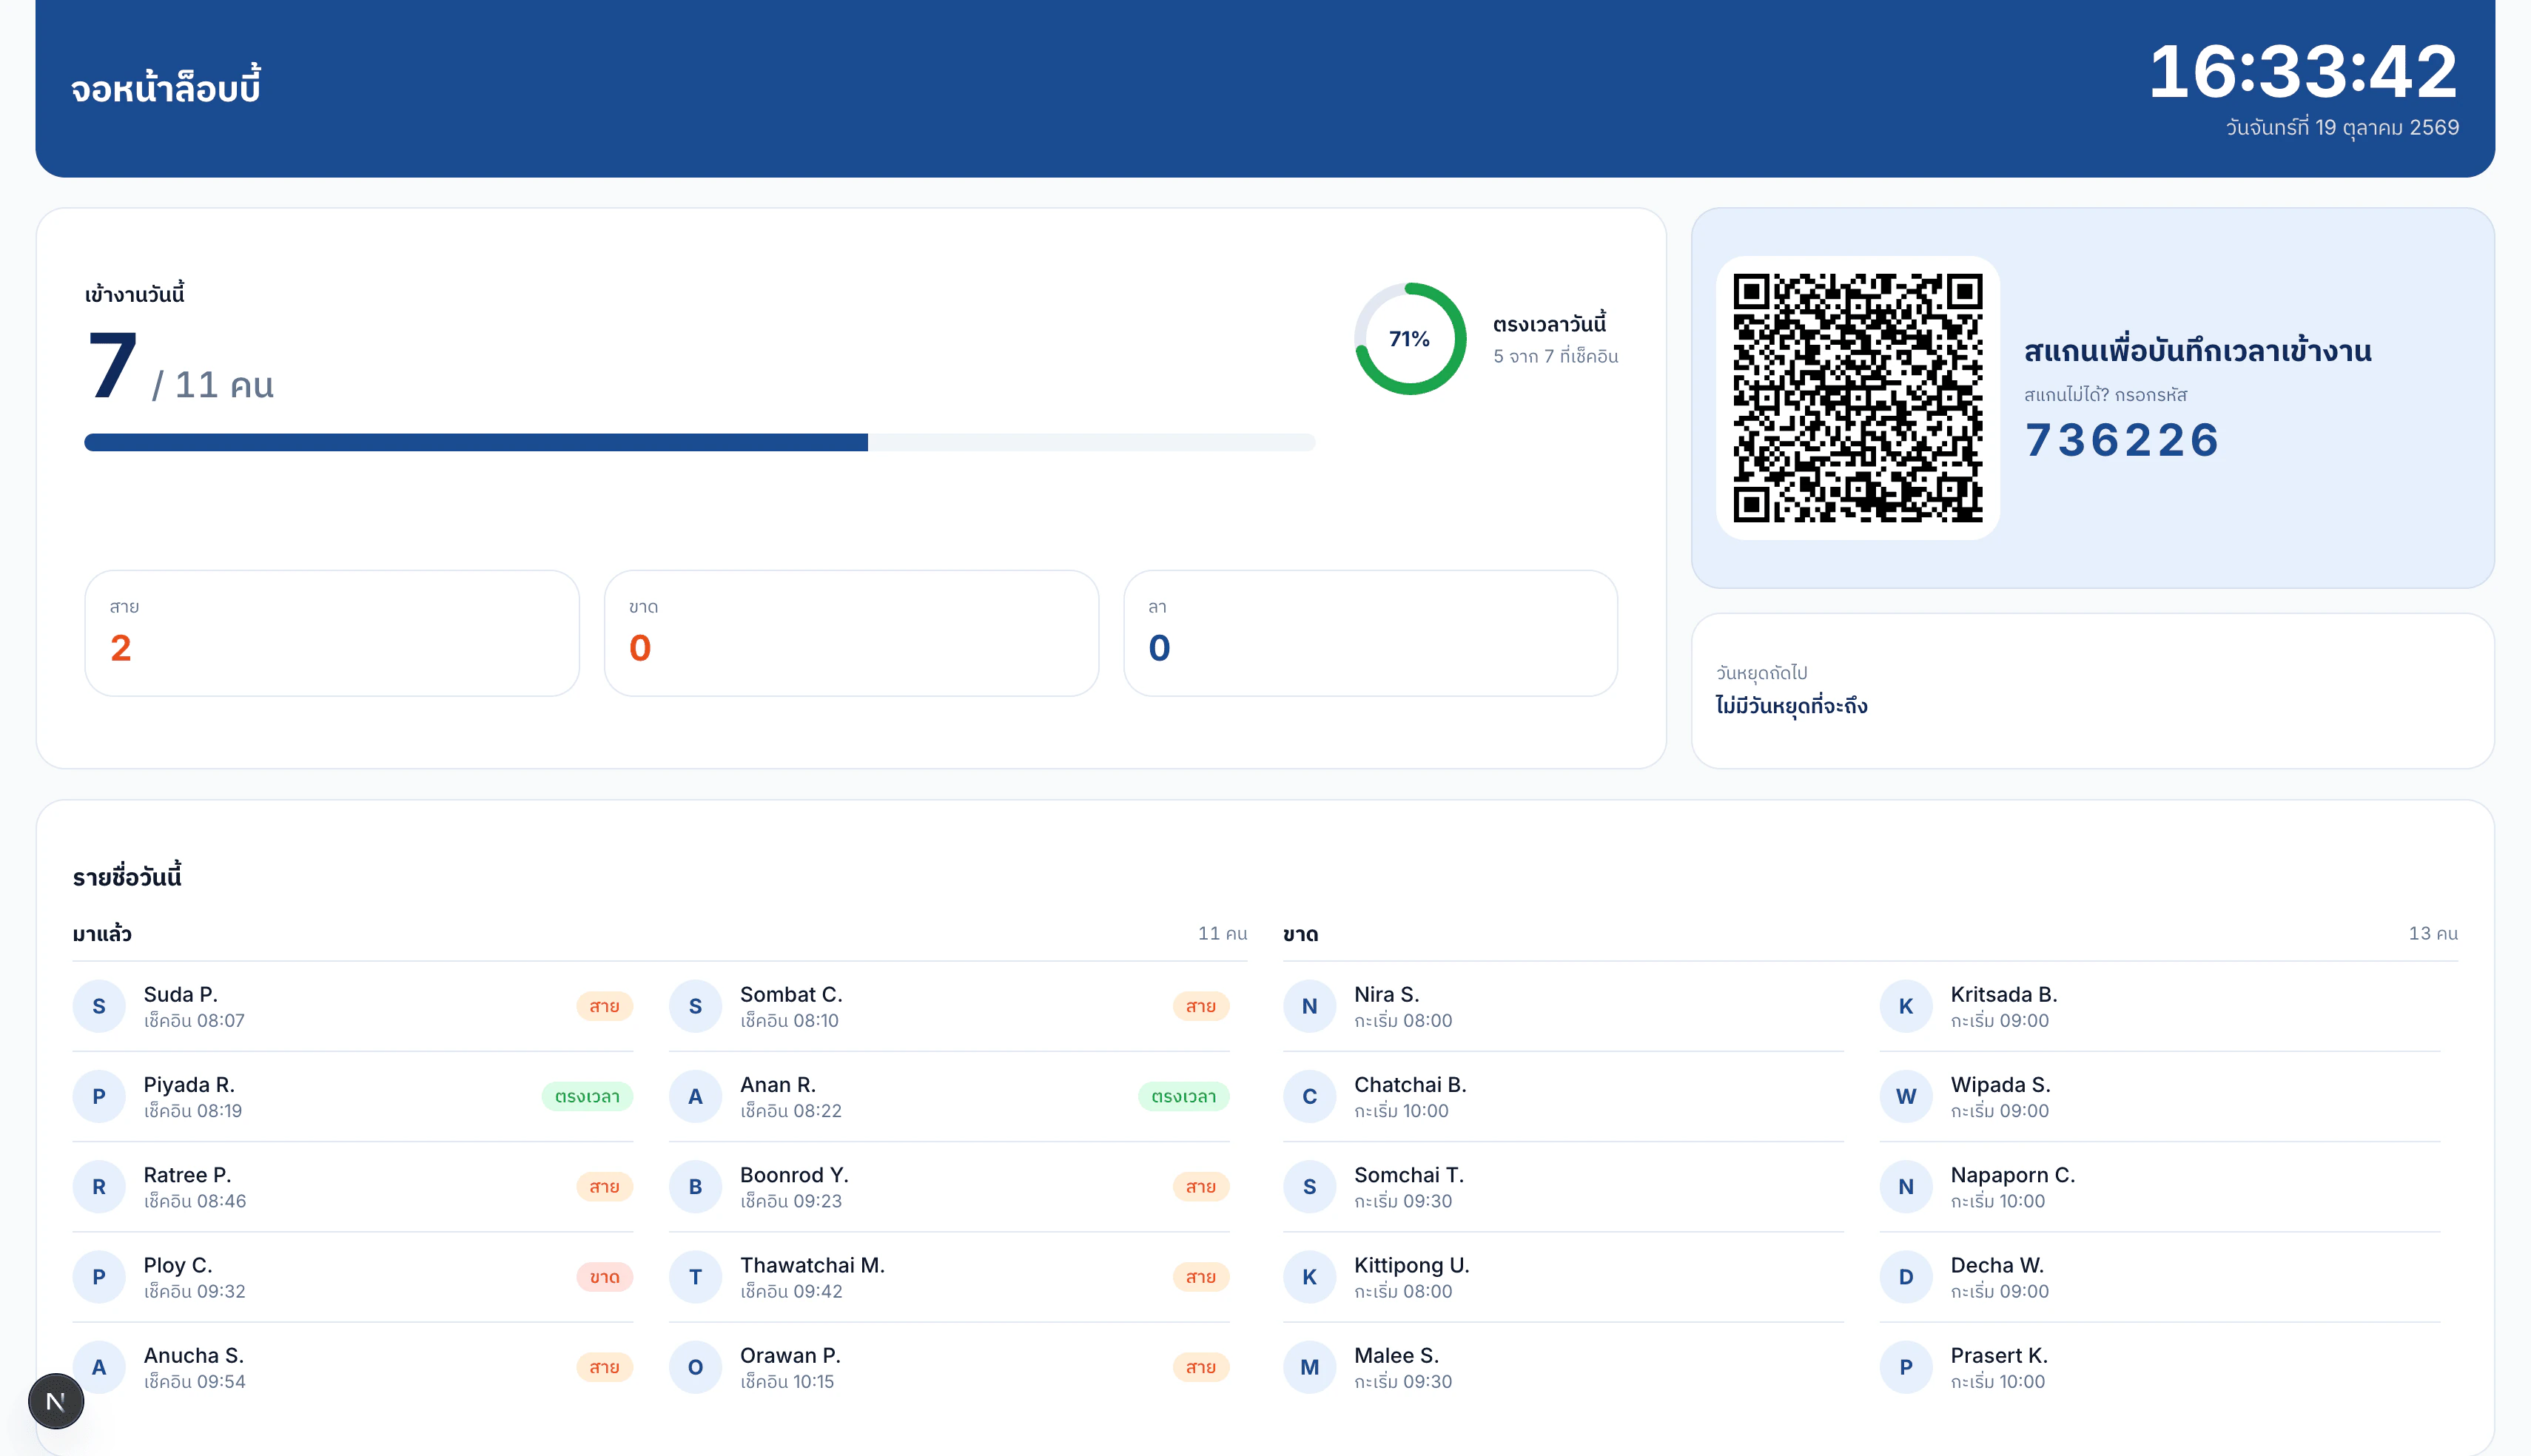Select the สาย count card showing 2
The height and width of the screenshot is (1456, 2531).
click(x=332, y=633)
